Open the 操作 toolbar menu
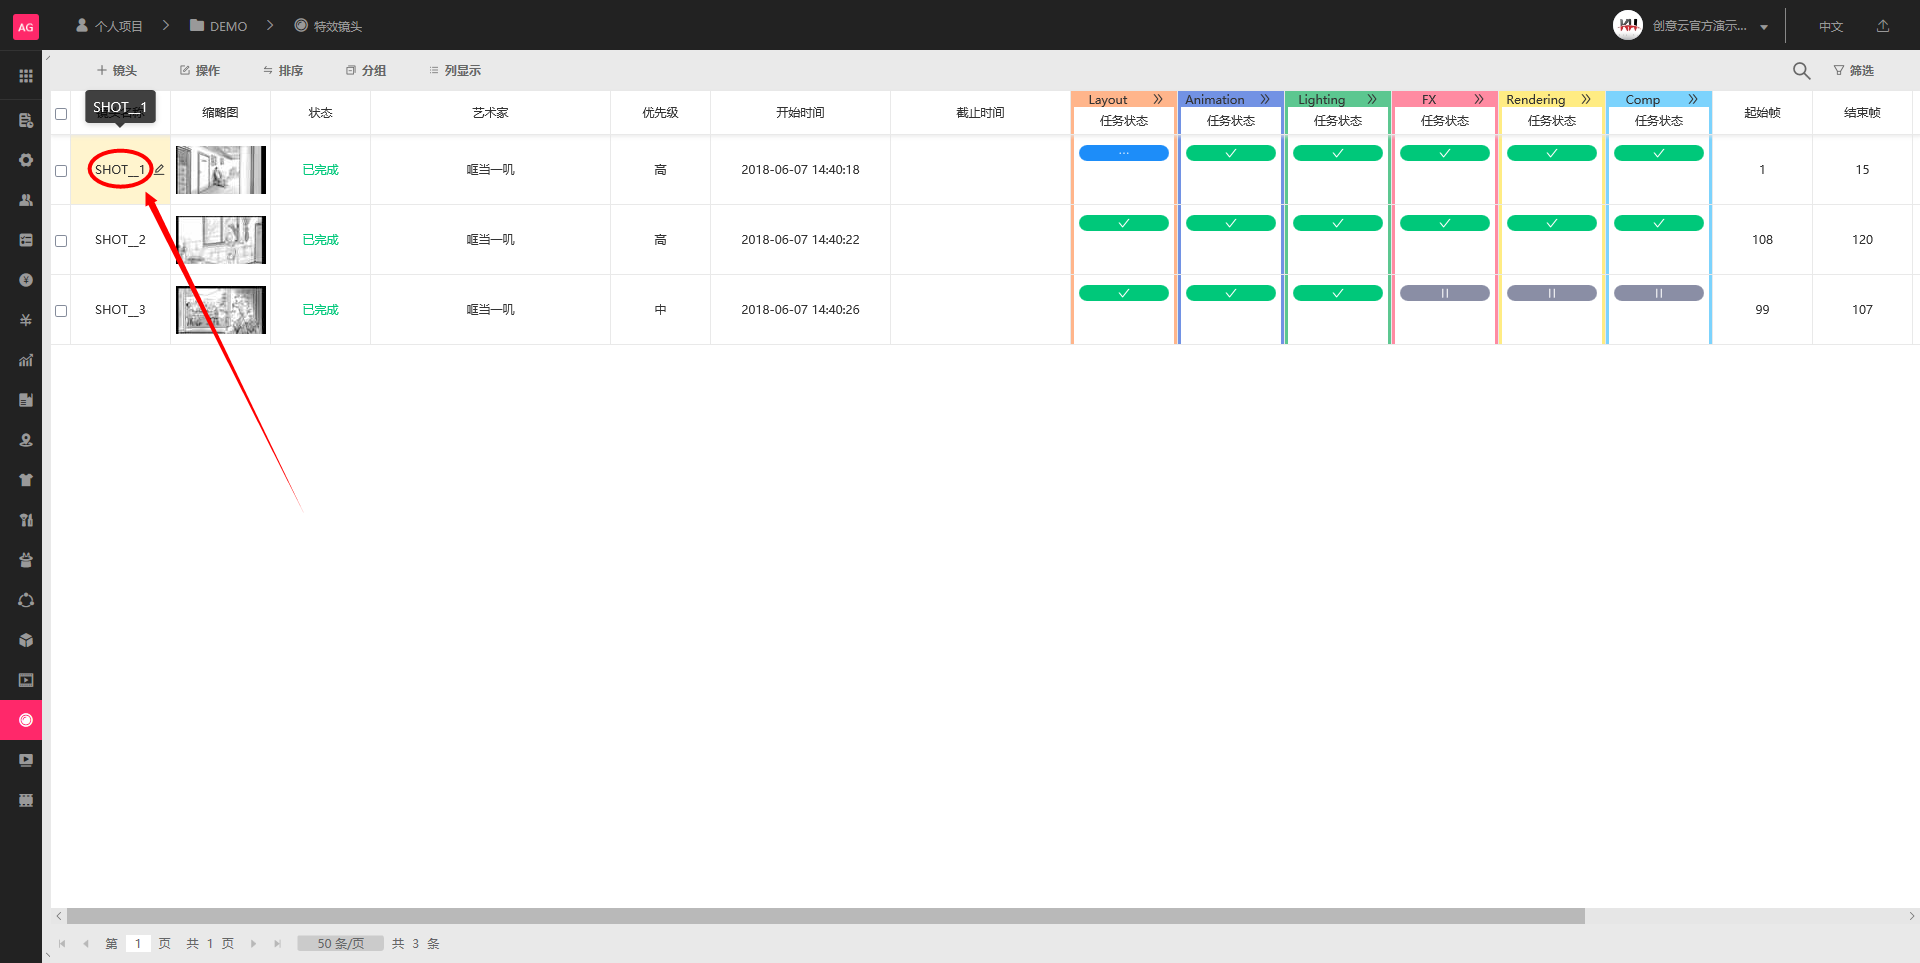Viewport: 1920px width, 963px height. tap(200, 70)
